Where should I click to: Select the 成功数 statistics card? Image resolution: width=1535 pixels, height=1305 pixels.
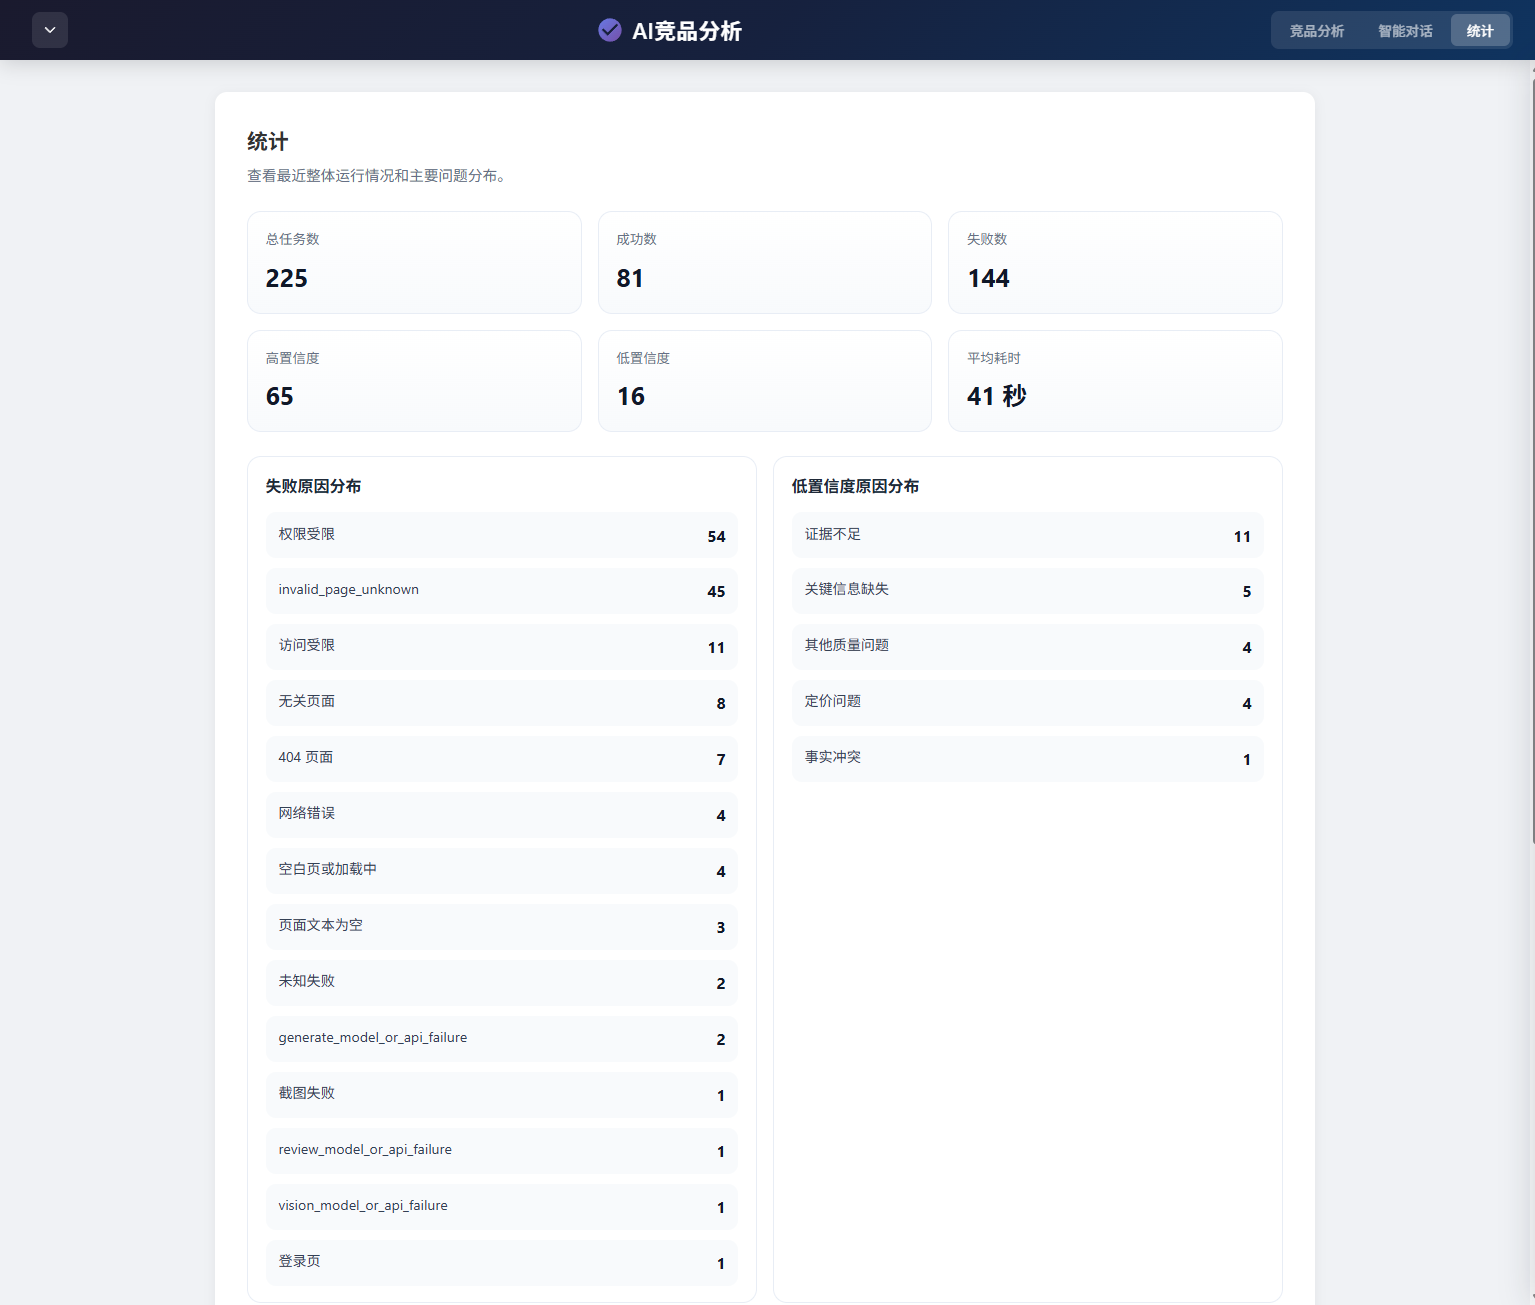pos(764,262)
